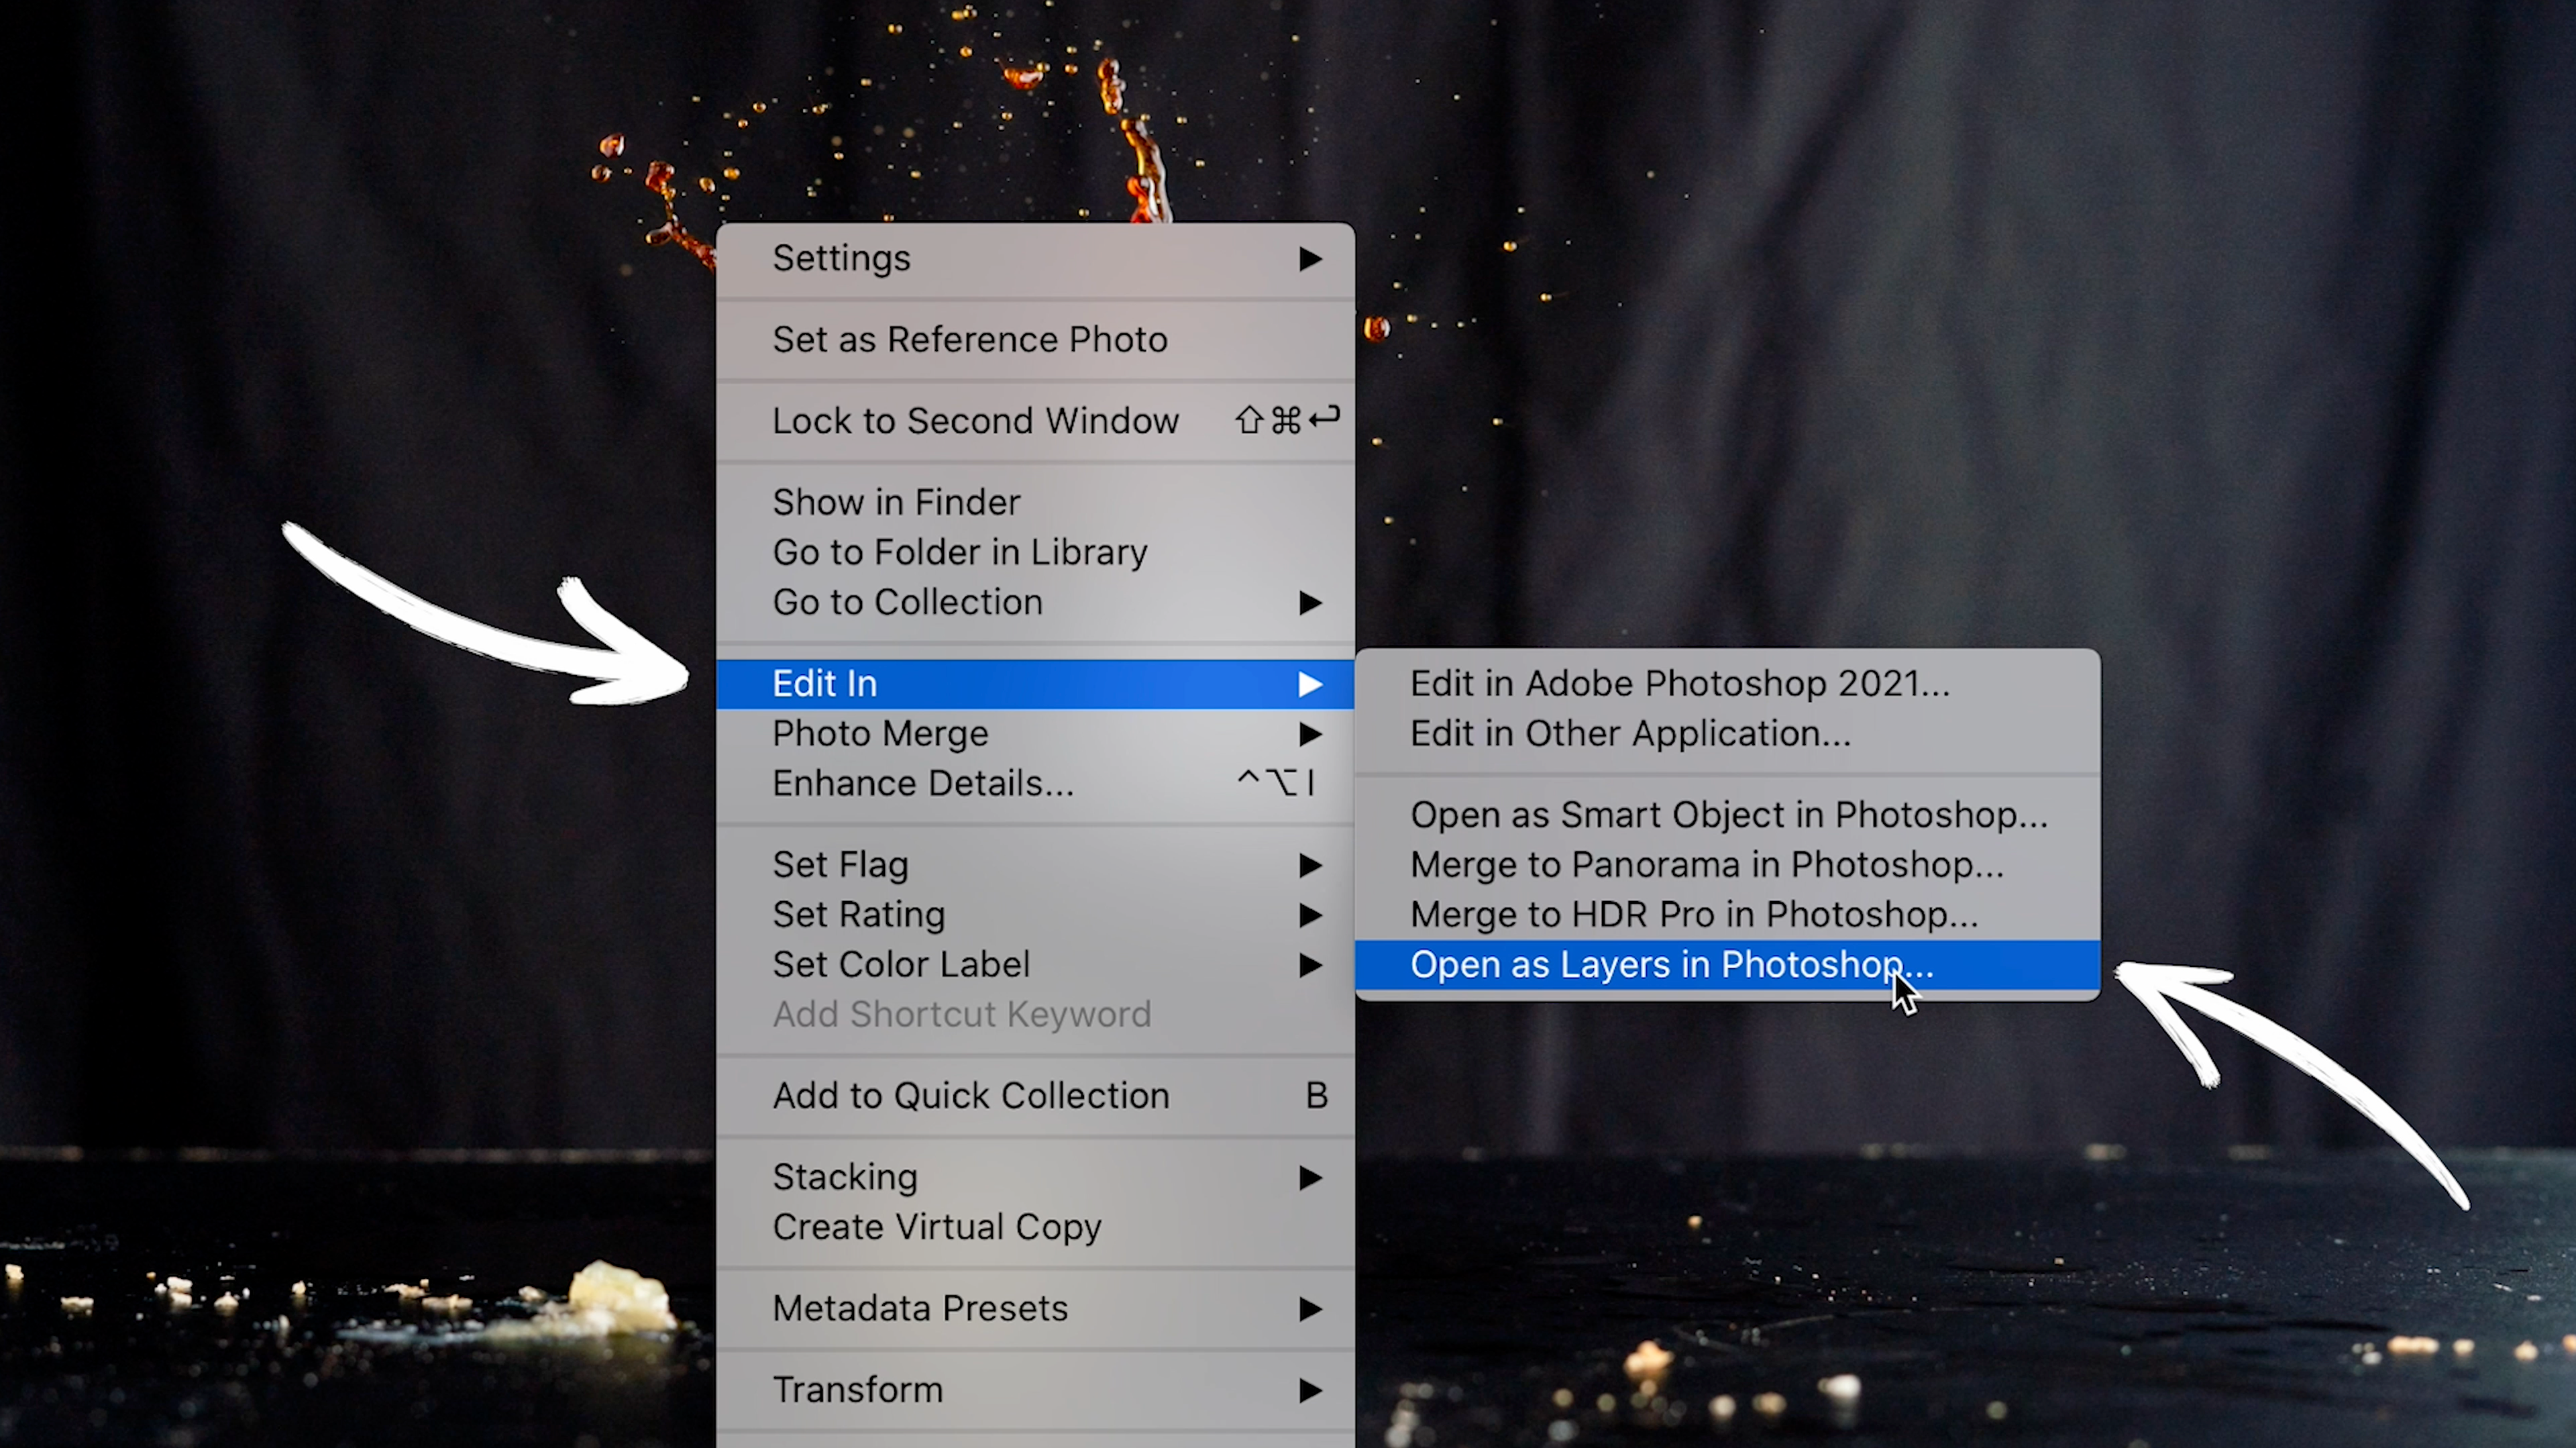Screen dimensions: 2576x1448
Task: Open the Set Rating submenu
Action: [1035, 915]
